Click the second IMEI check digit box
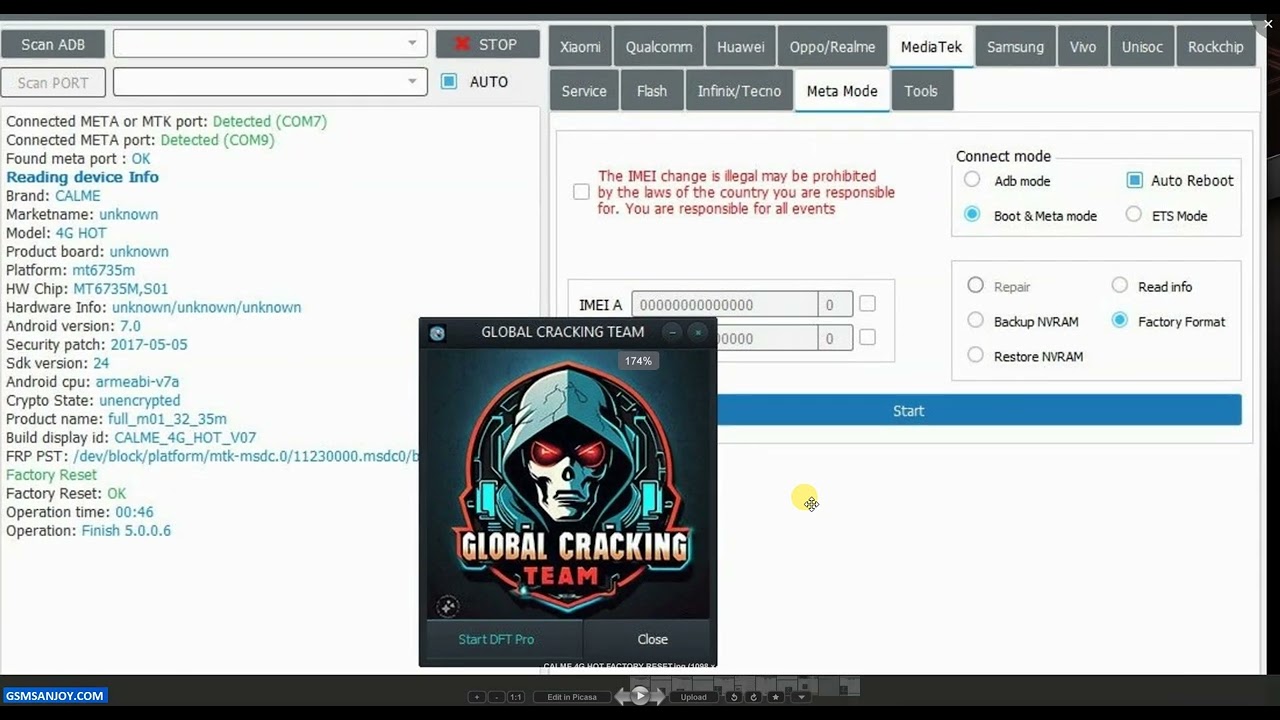This screenshot has height=720, width=1280. pos(835,338)
